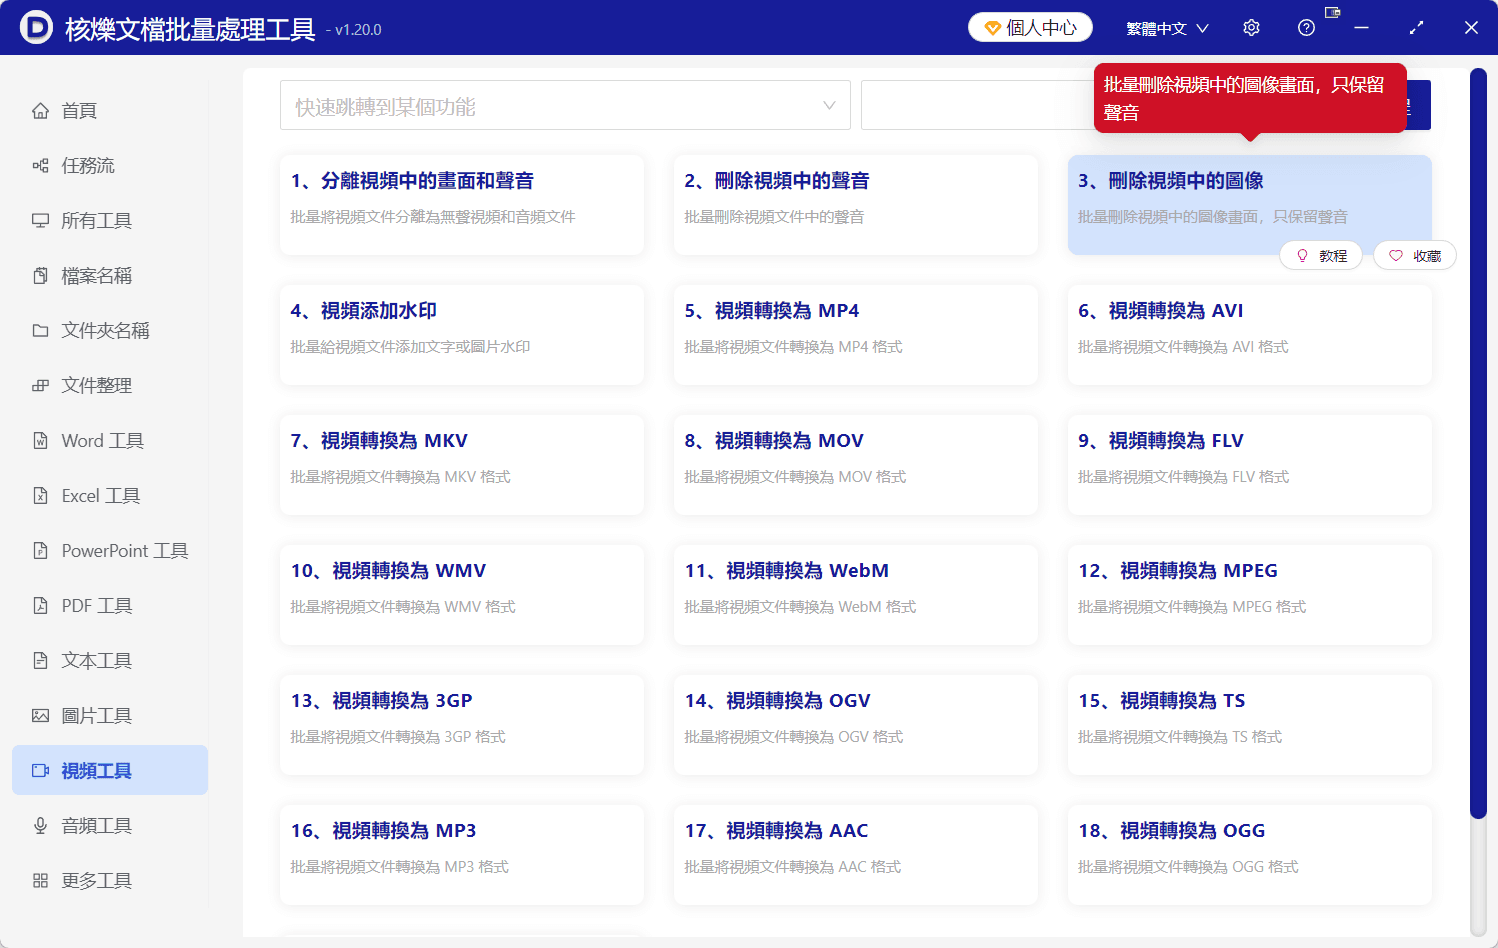Go to PDF 工具 in the sidebar
The height and width of the screenshot is (948, 1498).
(110, 606)
